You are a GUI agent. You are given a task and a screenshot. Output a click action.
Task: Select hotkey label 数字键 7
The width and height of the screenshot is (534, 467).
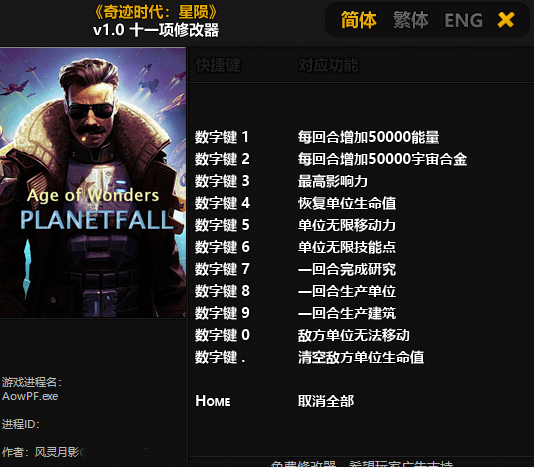pyautogui.click(x=222, y=269)
